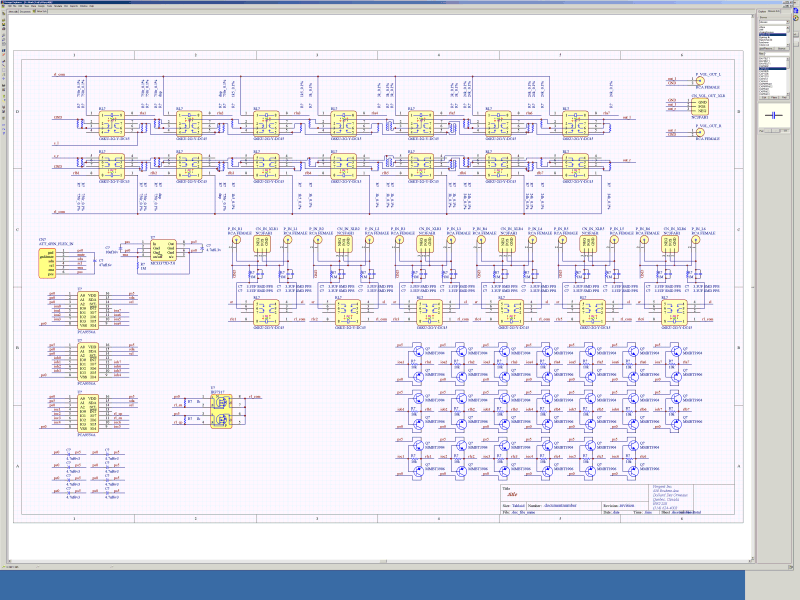This screenshot has height=600, width=800.
Task: Open the Help menu
Action: pyautogui.click(x=91, y=6)
